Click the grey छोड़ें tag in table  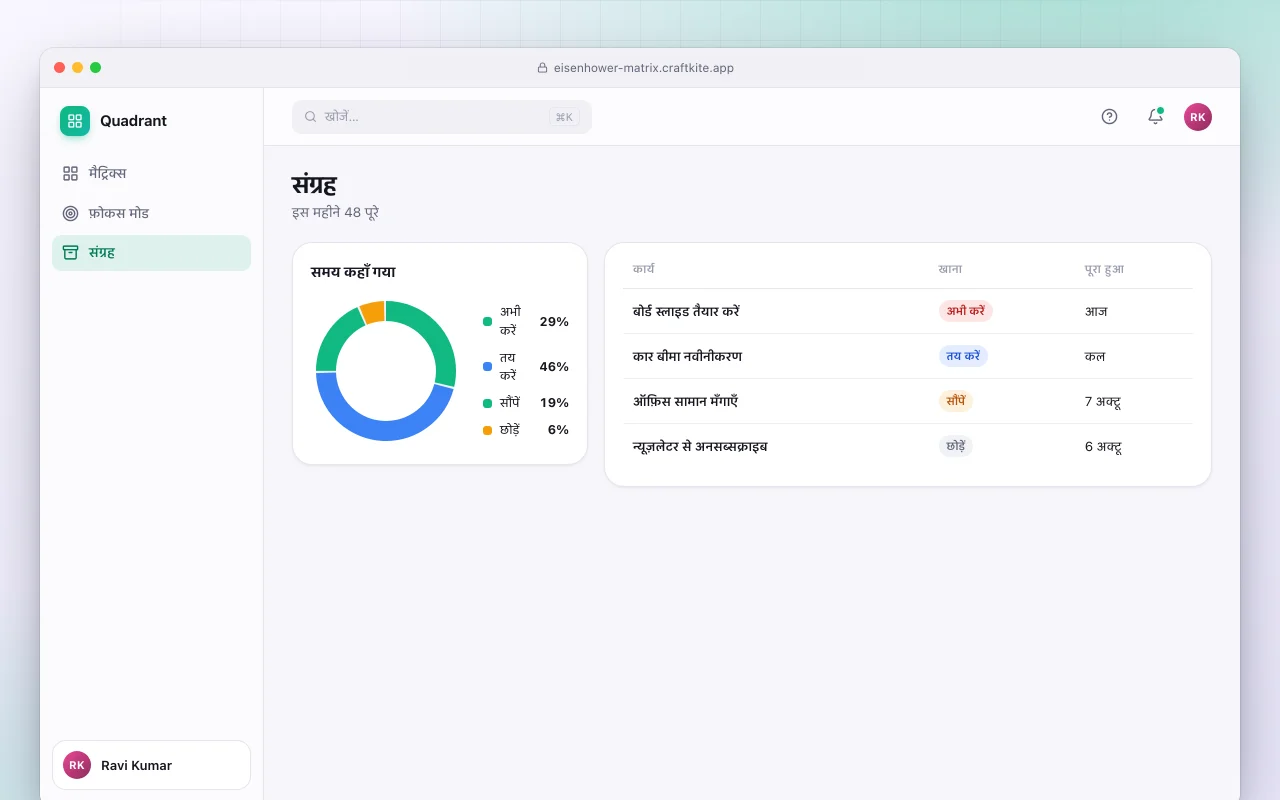(956, 446)
